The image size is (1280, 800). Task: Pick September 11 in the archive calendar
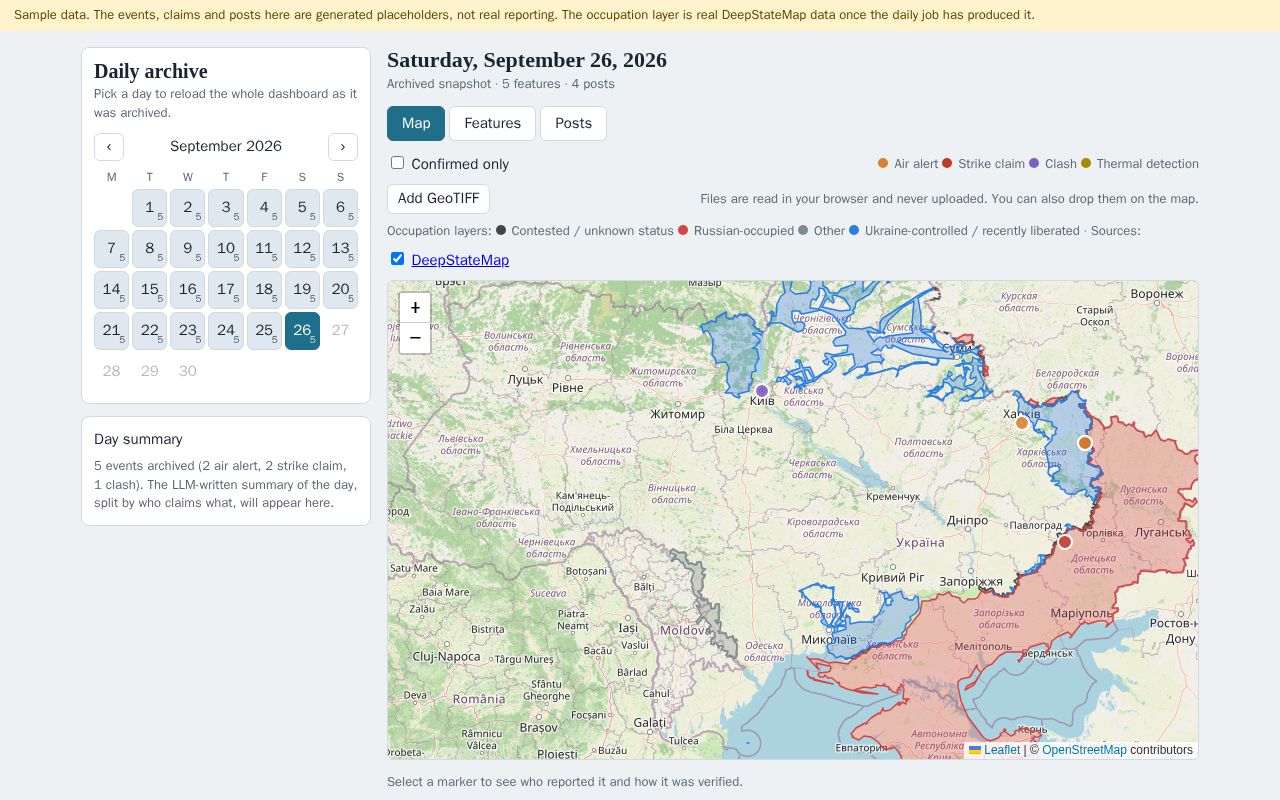pos(264,249)
